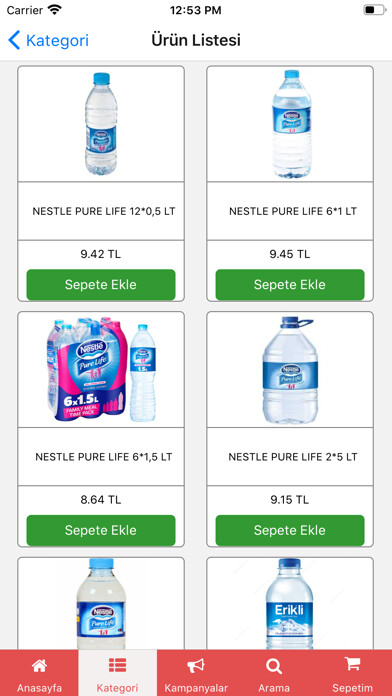Add NESTLE PURE LIFE 6*1,5 LT to cart

tap(101, 530)
